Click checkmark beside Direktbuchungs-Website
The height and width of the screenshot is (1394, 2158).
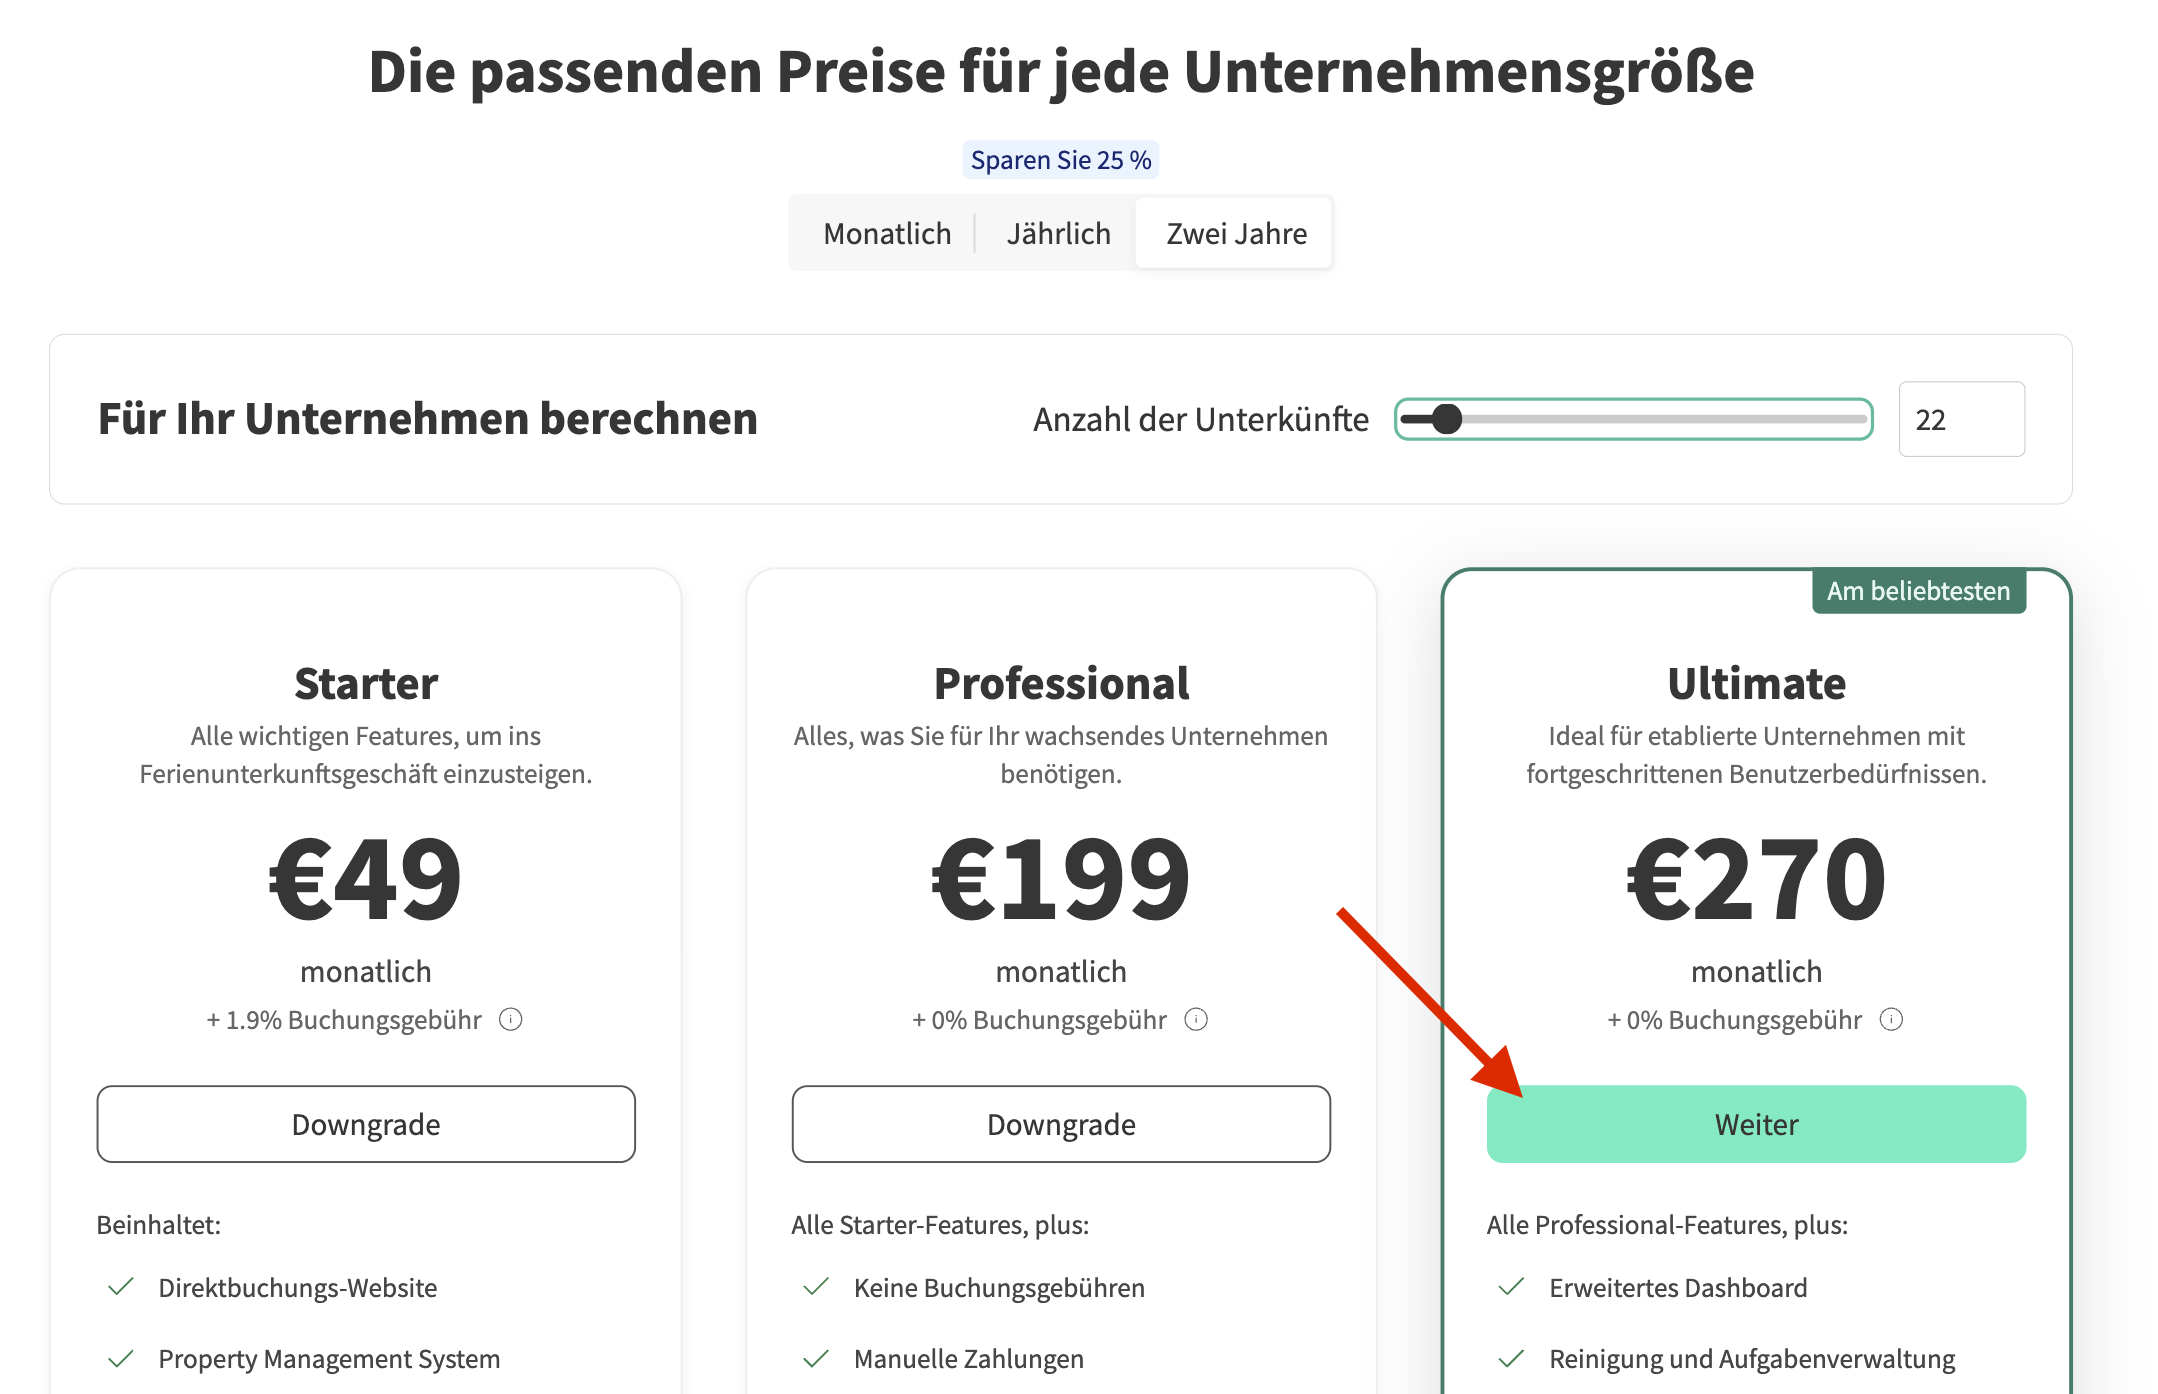point(121,1287)
